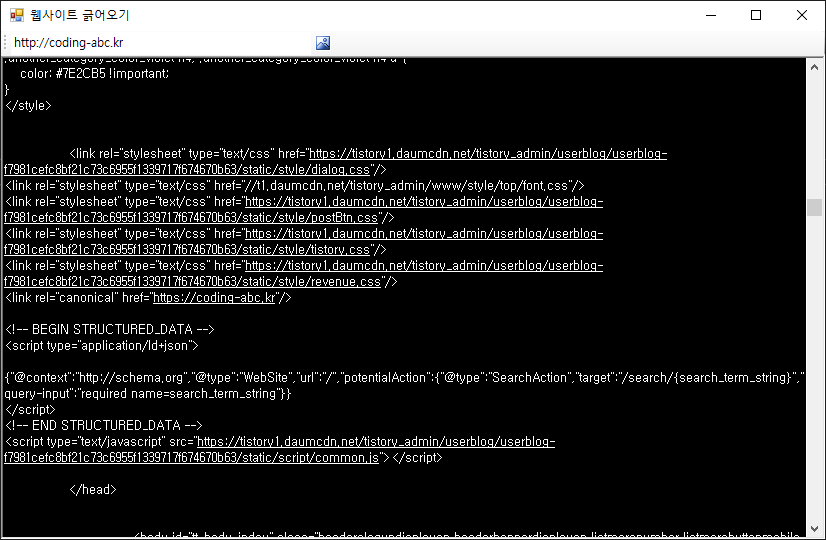
Task: Open the canonical https://coding-abc.kr link
Action: point(214,298)
